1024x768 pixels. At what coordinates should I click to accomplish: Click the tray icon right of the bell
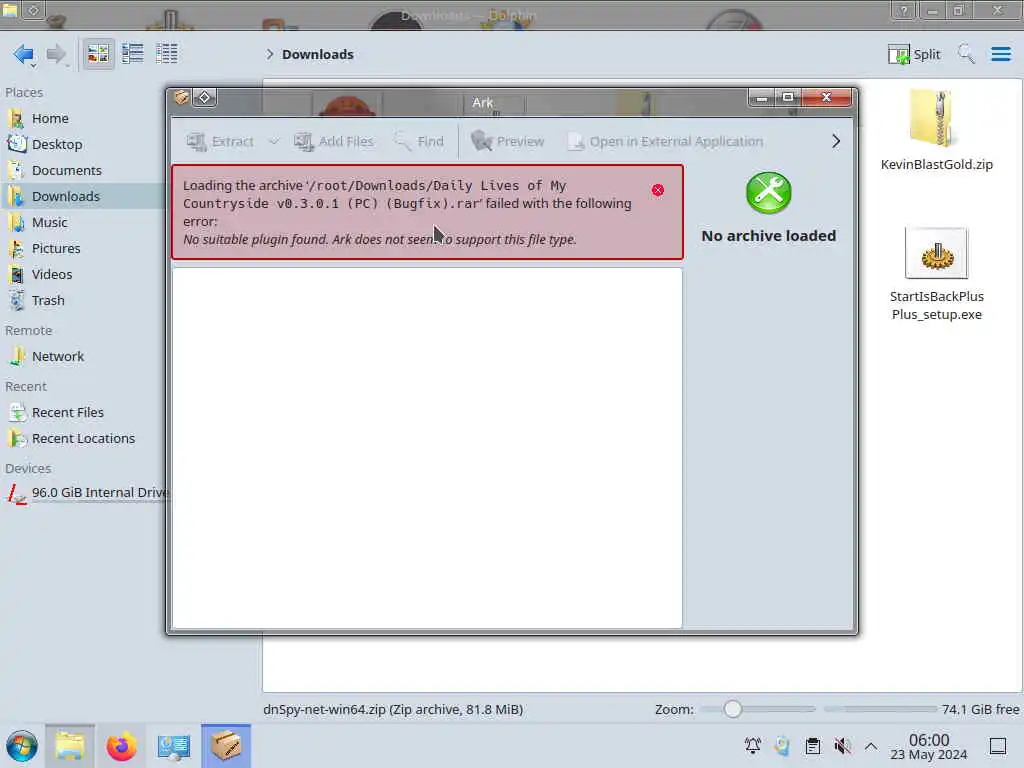coord(782,746)
